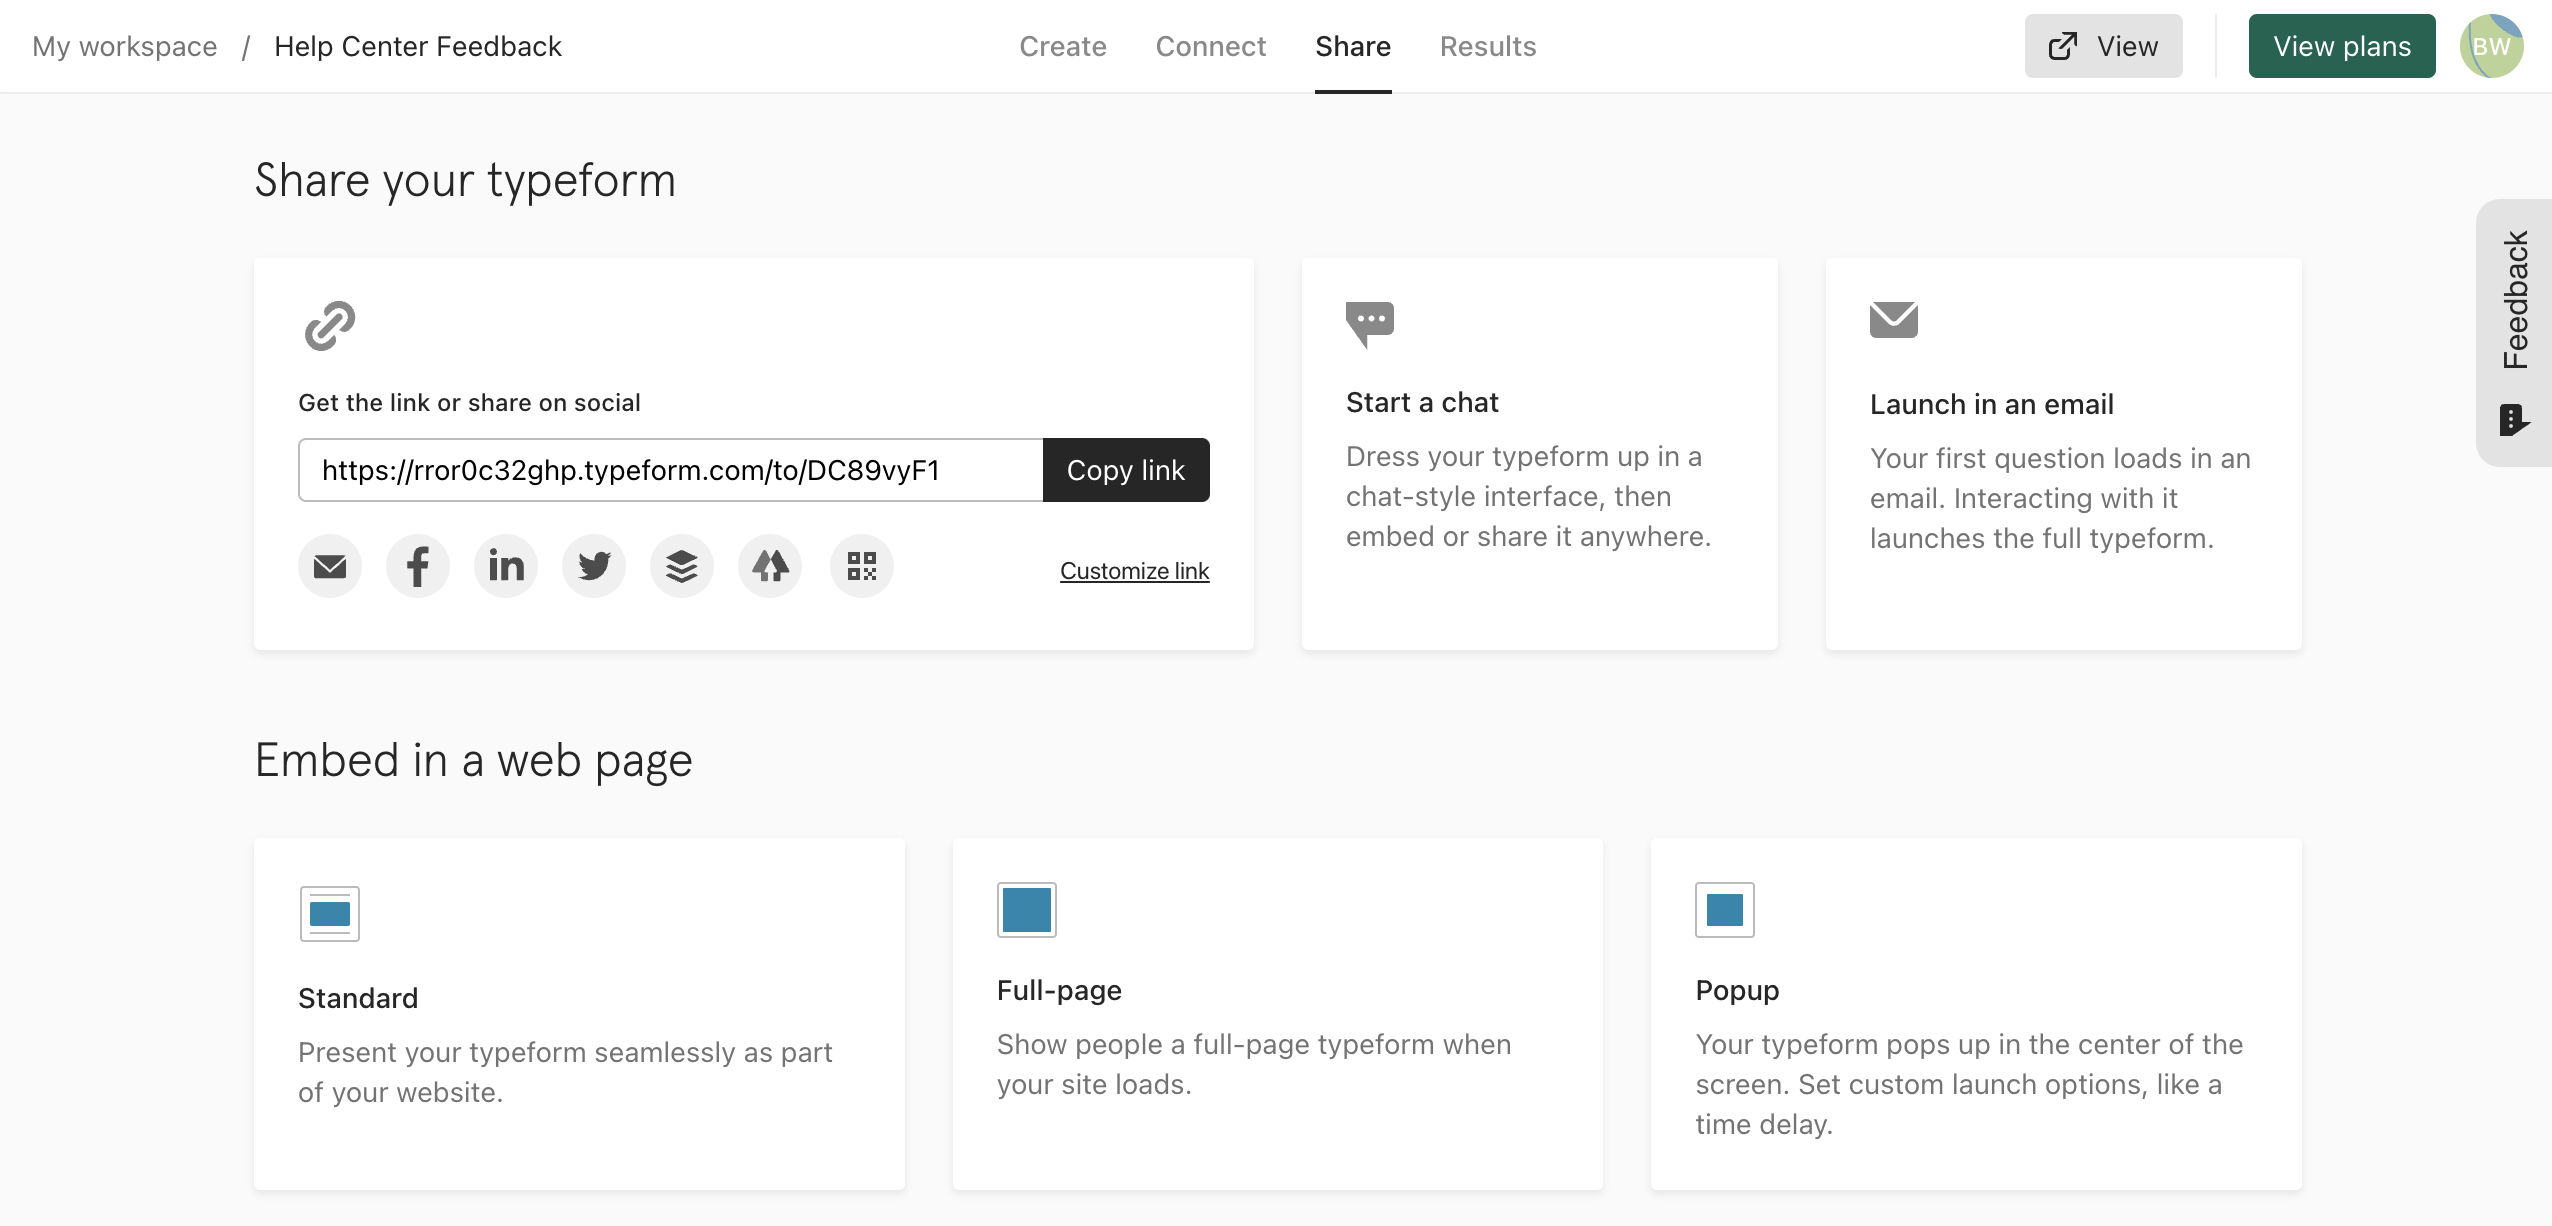
Task: Open Customize link option
Action: click(x=1135, y=571)
